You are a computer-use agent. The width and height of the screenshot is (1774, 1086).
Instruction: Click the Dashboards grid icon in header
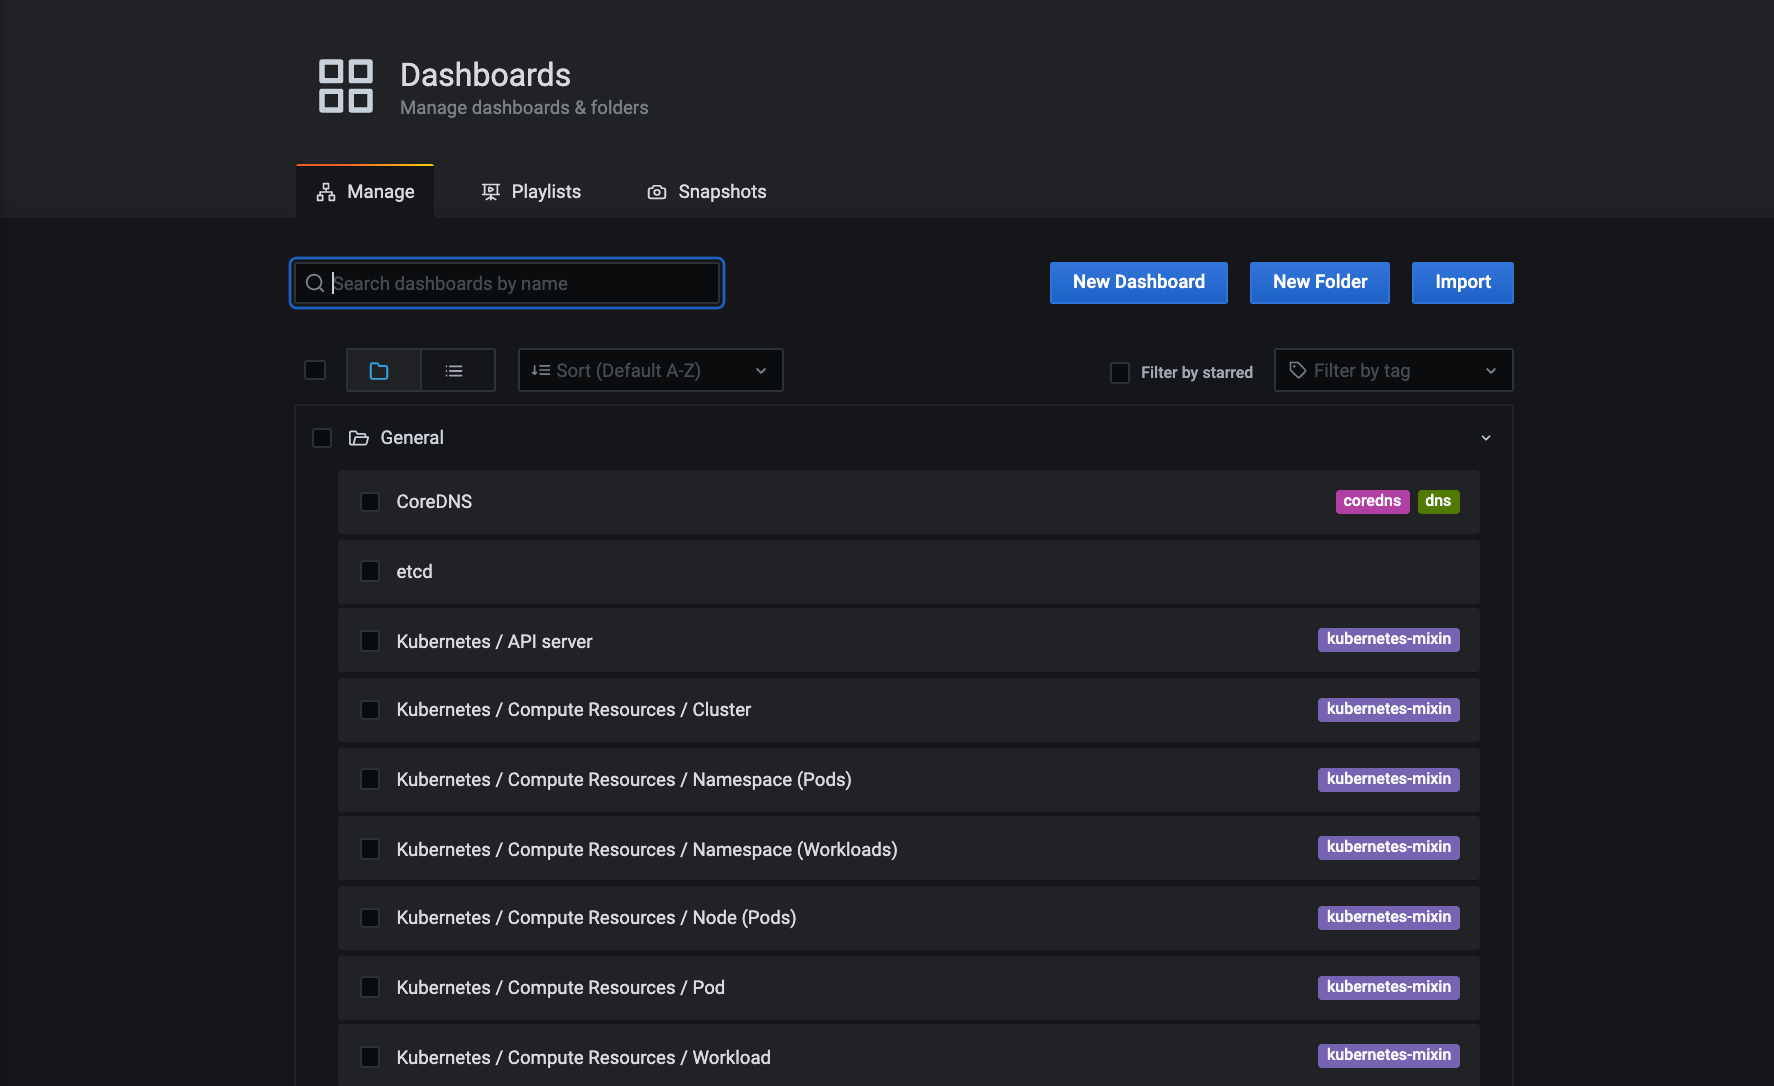pos(346,86)
